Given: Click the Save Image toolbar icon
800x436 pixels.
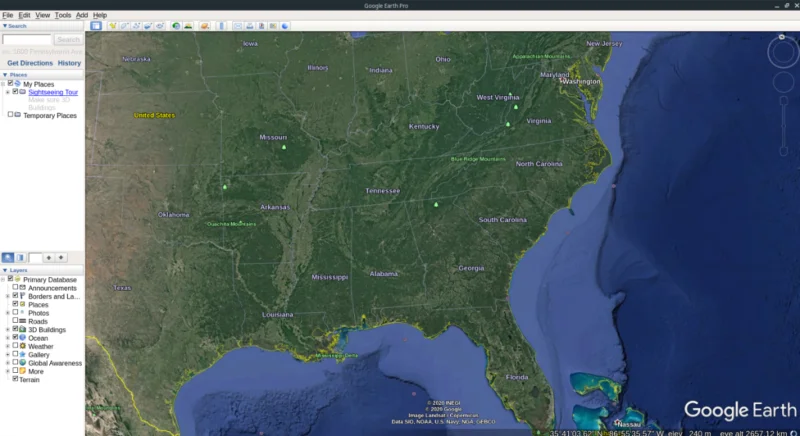Looking at the screenshot, I should (x=261, y=25).
